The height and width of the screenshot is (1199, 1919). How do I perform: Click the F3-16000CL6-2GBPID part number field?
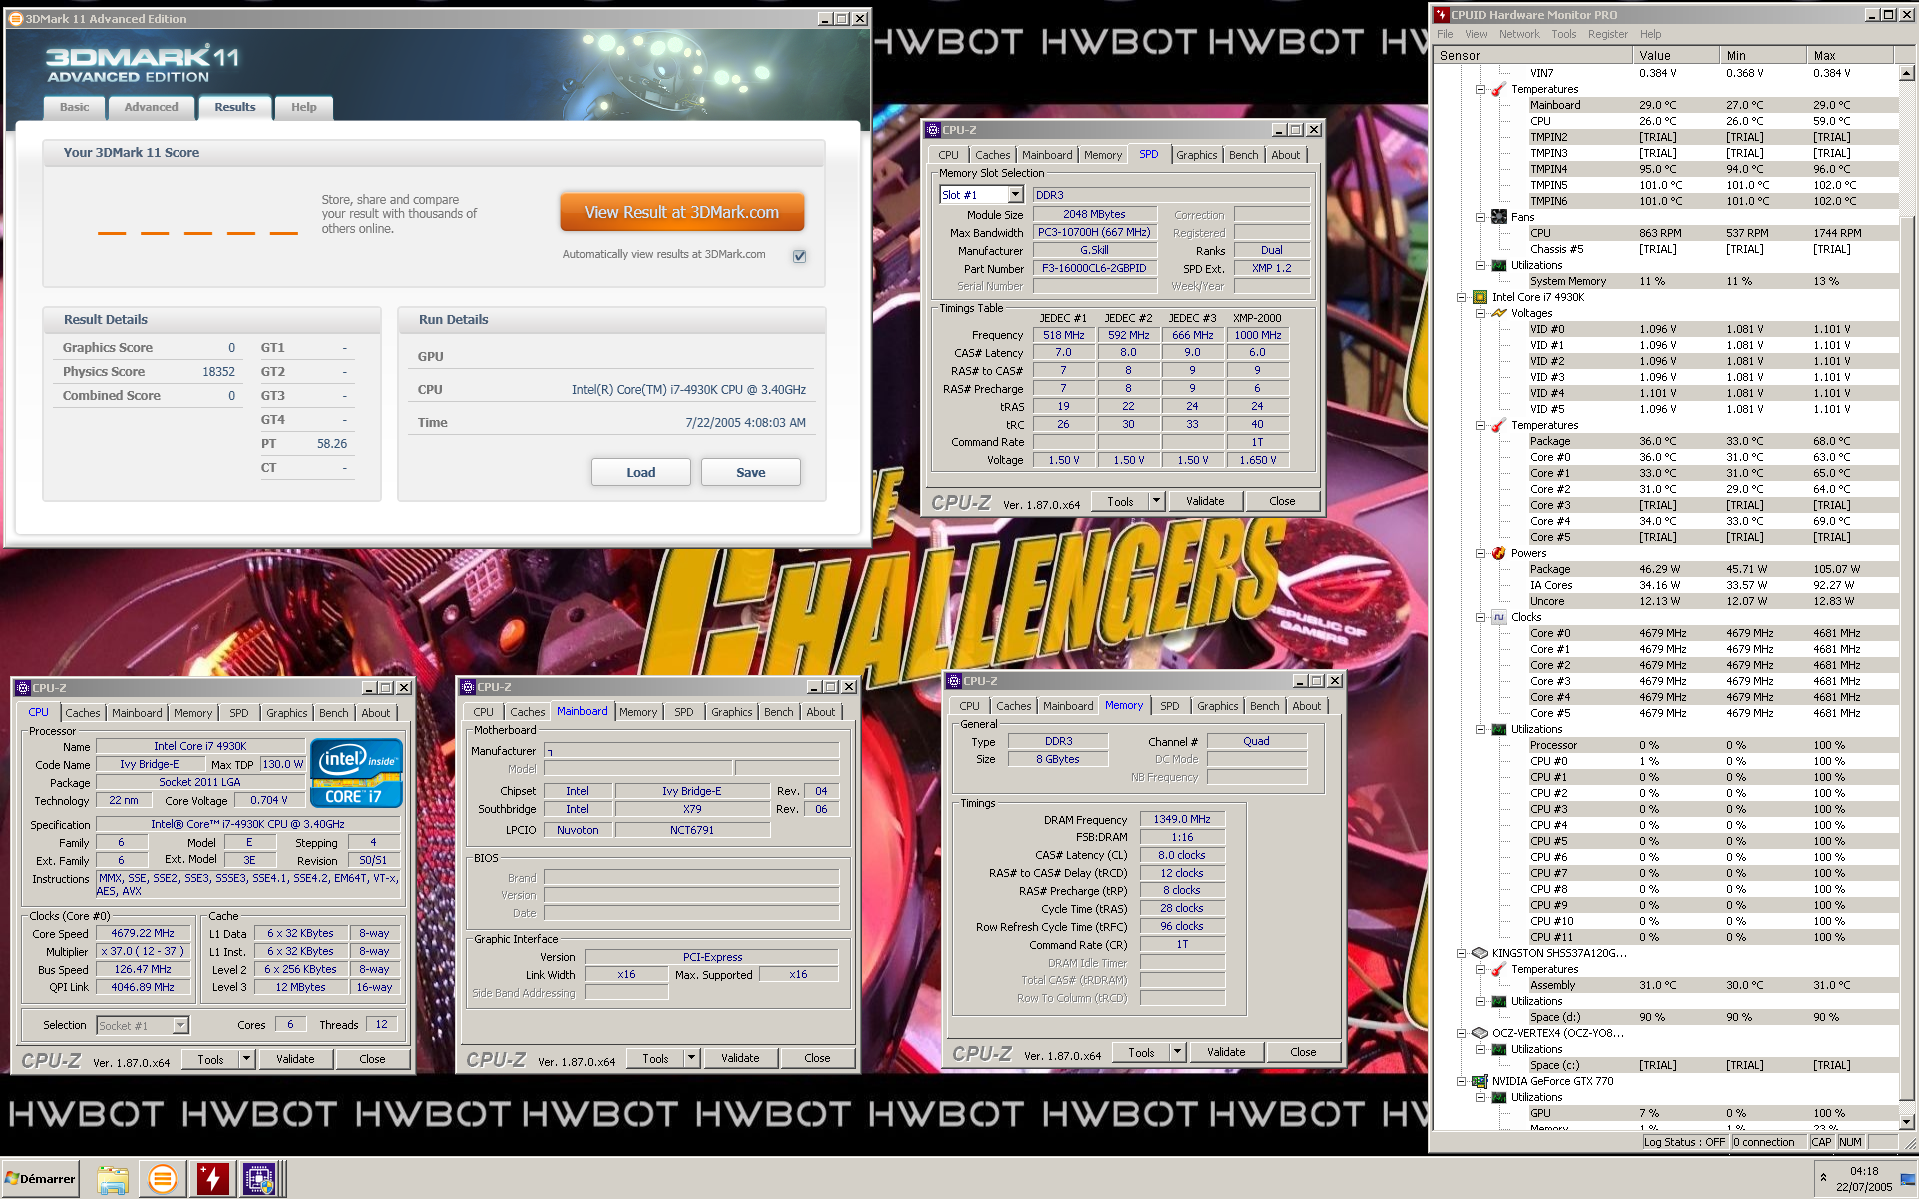(1094, 268)
